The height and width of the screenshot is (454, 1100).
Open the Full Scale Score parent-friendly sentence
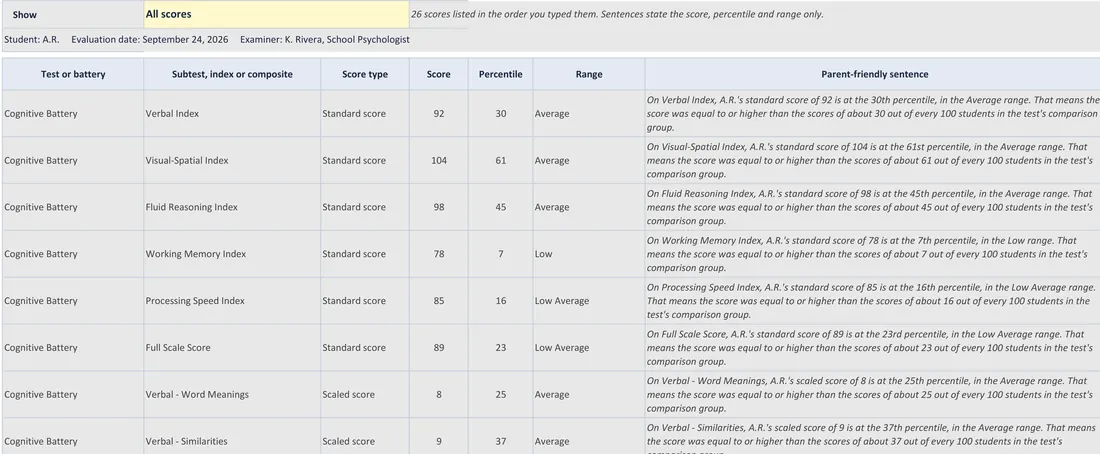[872, 347]
